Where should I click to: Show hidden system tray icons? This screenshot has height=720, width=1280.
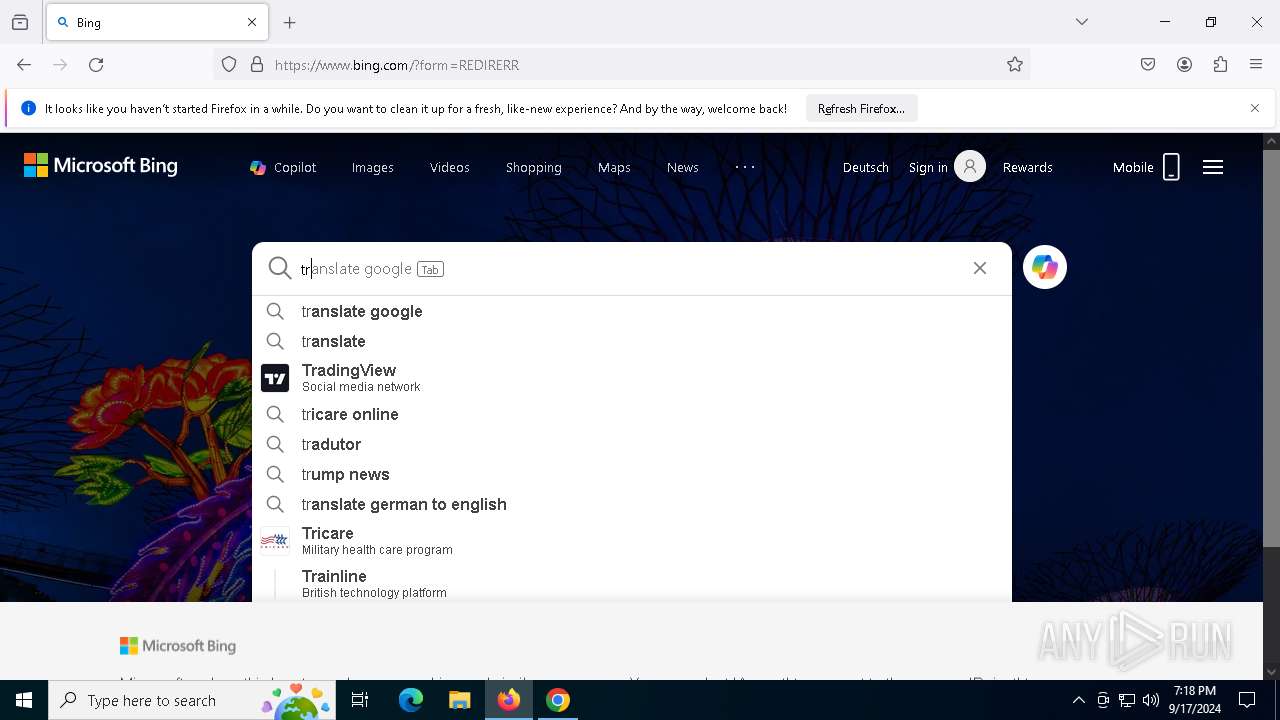1078,700
